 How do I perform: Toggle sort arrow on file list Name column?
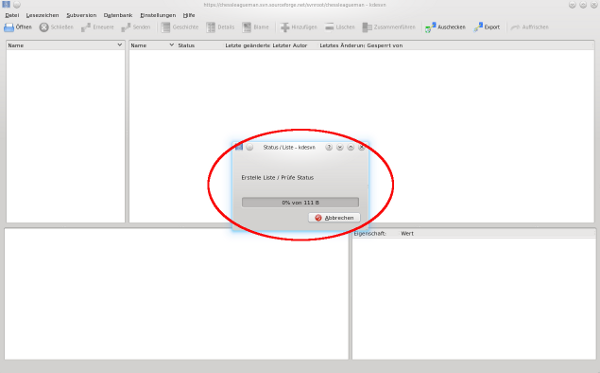[171, 45]
